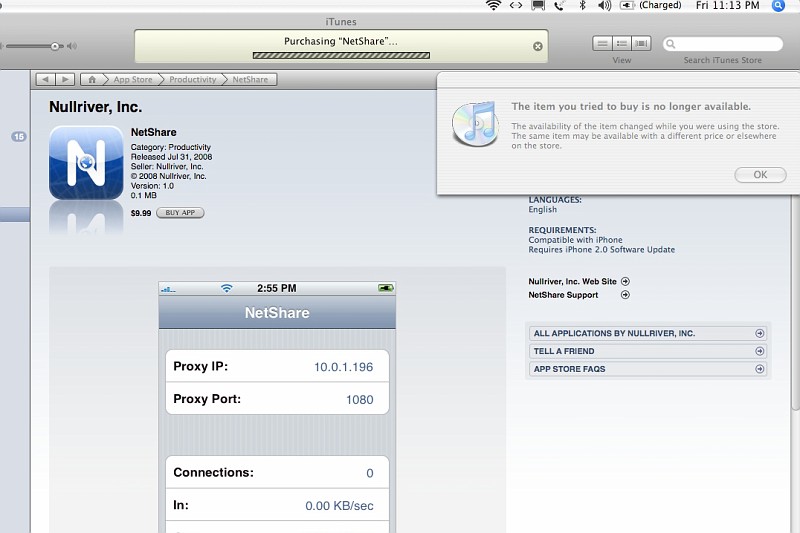Open Nullriver, Inc. Web Site arrow
800x533 pixels.
625,281
